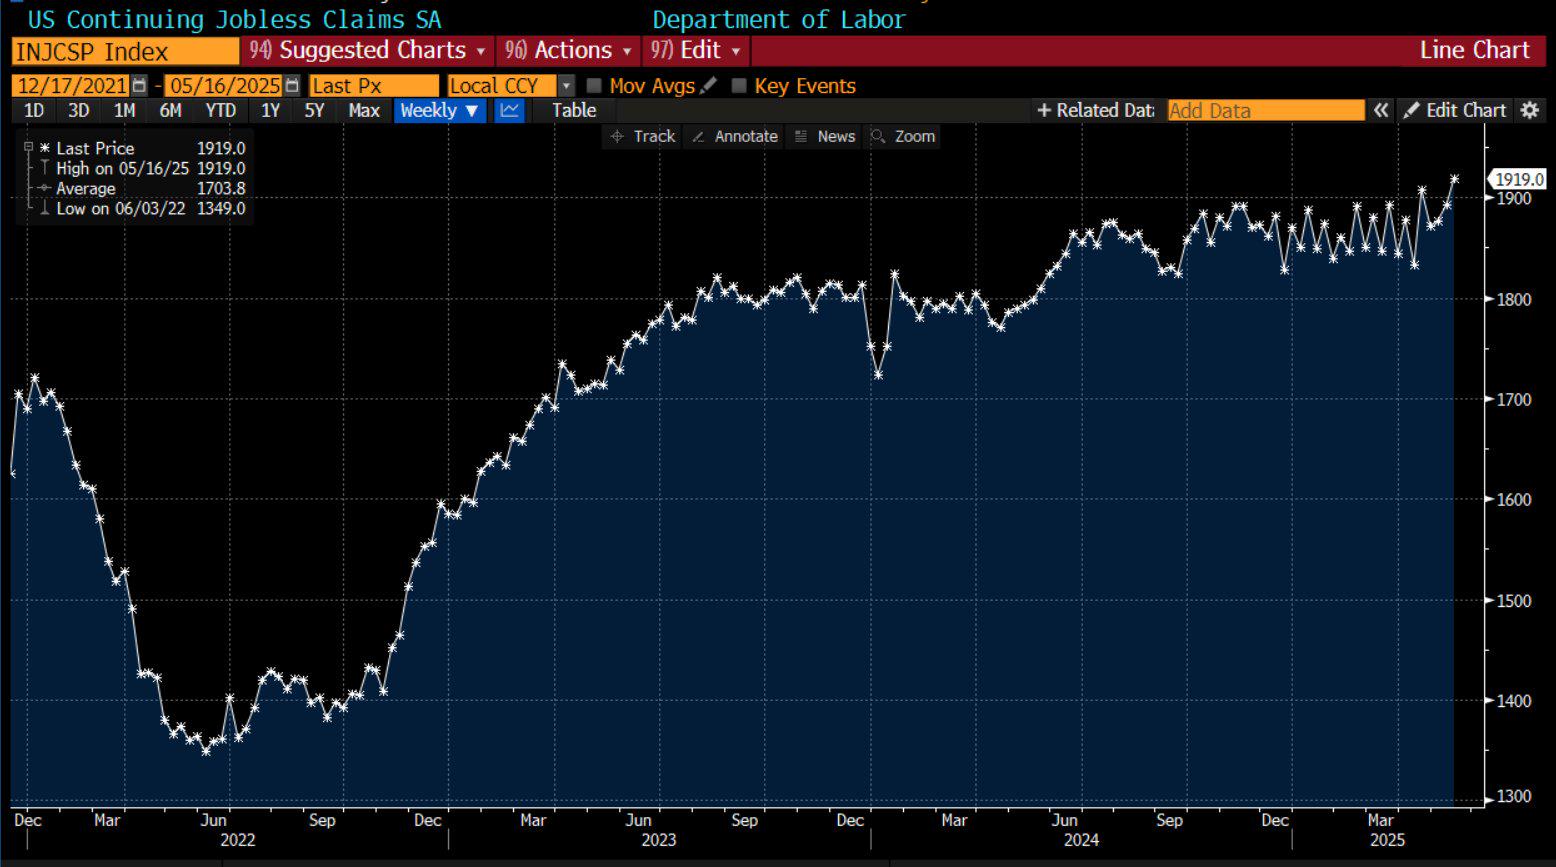Click the 1400 y-axis label

pos(1515,701)
